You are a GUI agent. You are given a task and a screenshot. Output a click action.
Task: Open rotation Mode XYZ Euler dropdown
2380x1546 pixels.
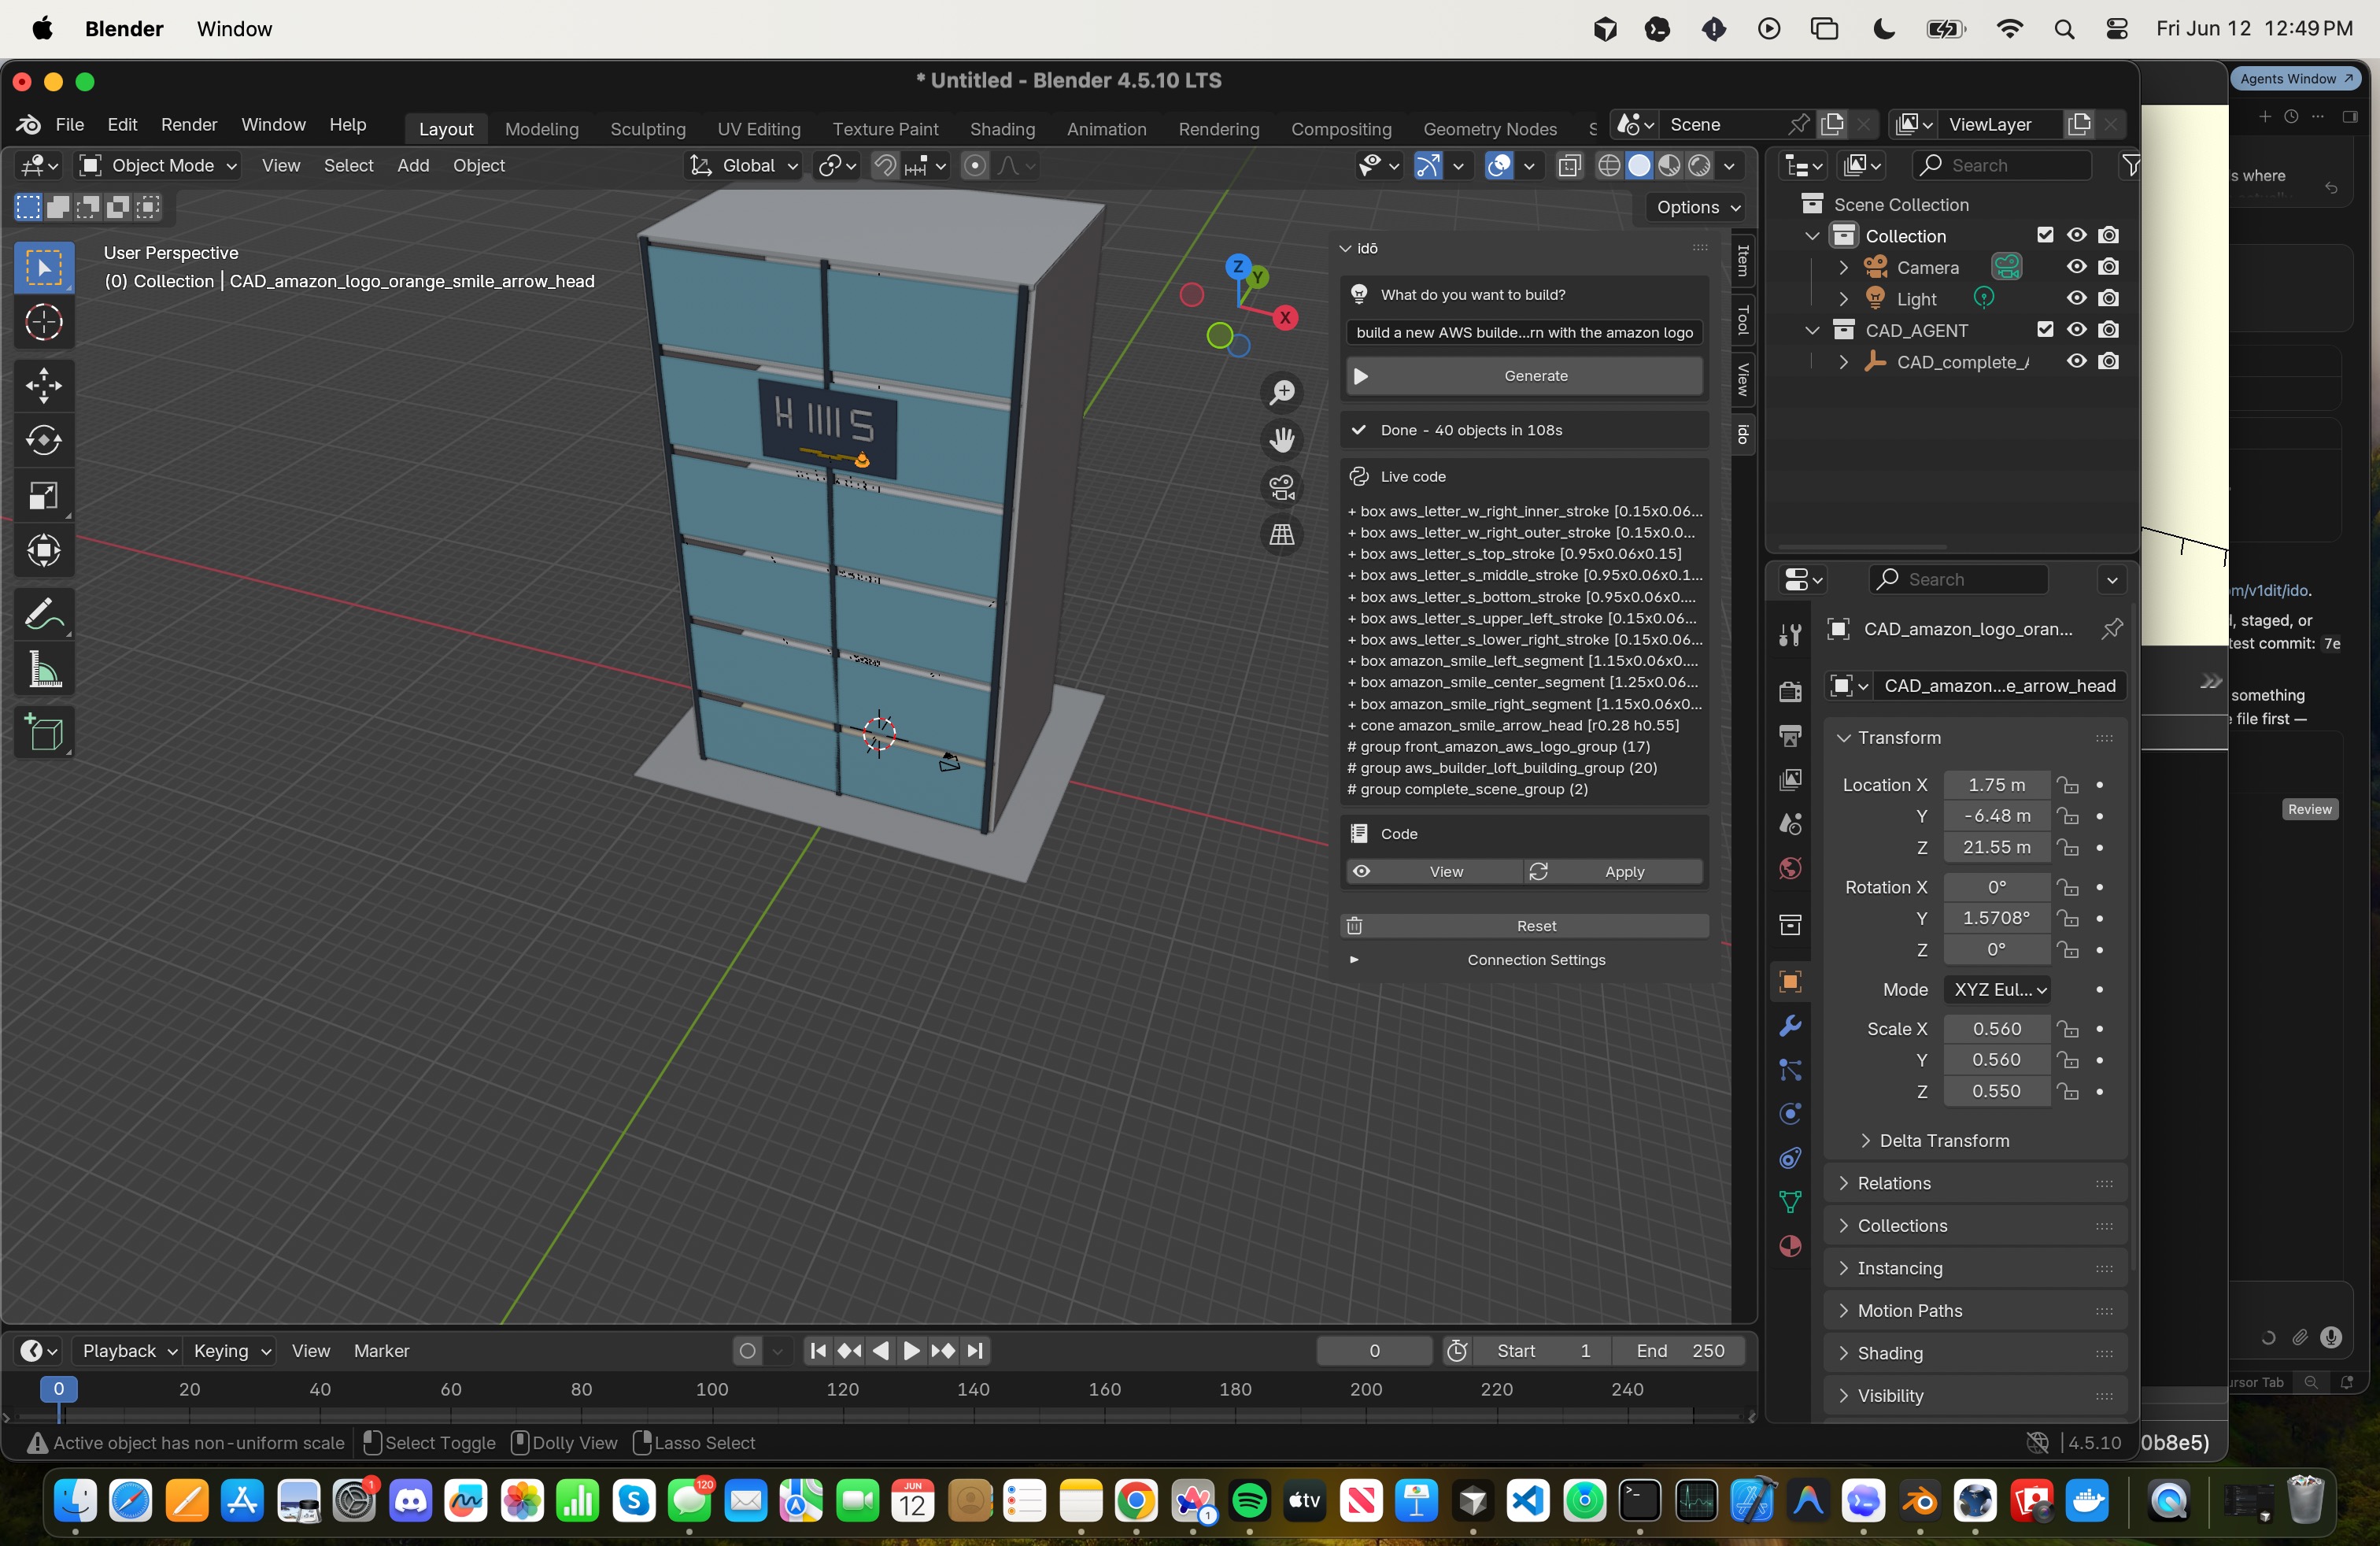(1997, 989)
